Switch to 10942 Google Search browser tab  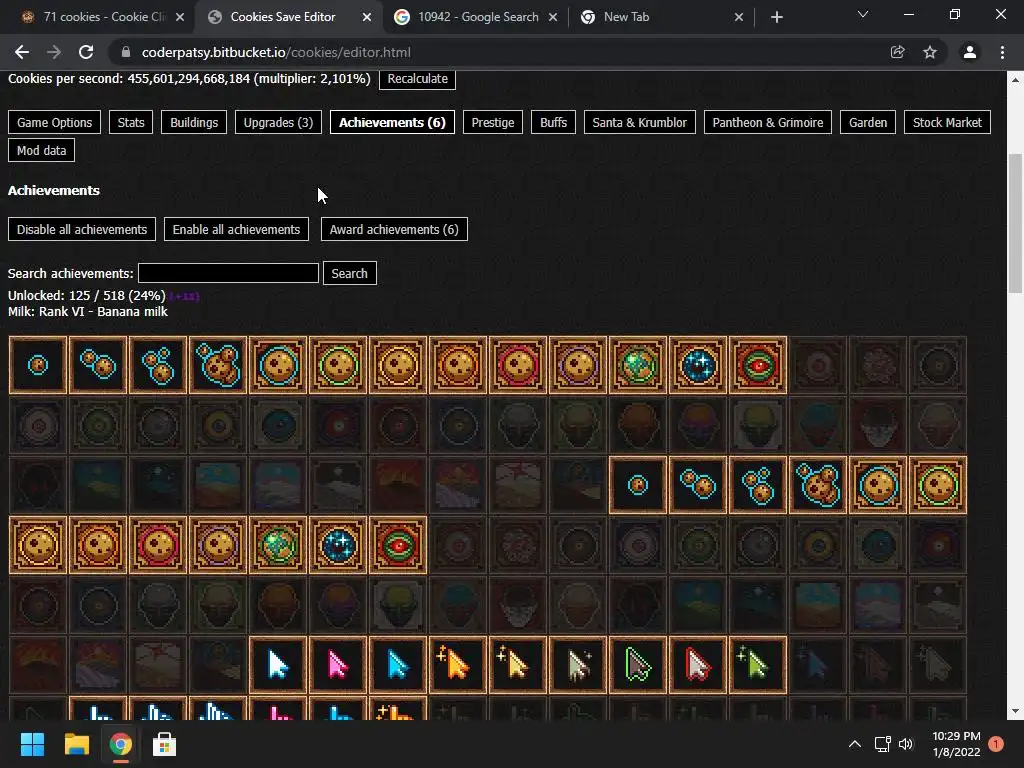click(x=477, y=17)
